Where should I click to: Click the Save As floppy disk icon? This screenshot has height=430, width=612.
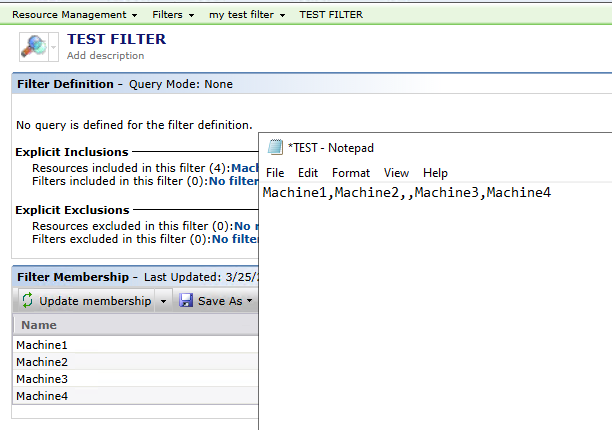tap(186, 300)
